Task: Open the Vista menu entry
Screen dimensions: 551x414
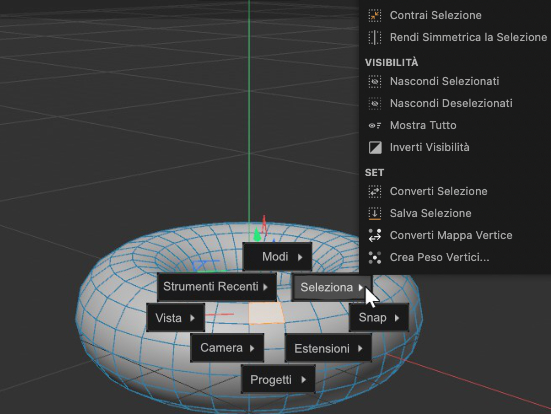Action: click(x=176, y=318)
